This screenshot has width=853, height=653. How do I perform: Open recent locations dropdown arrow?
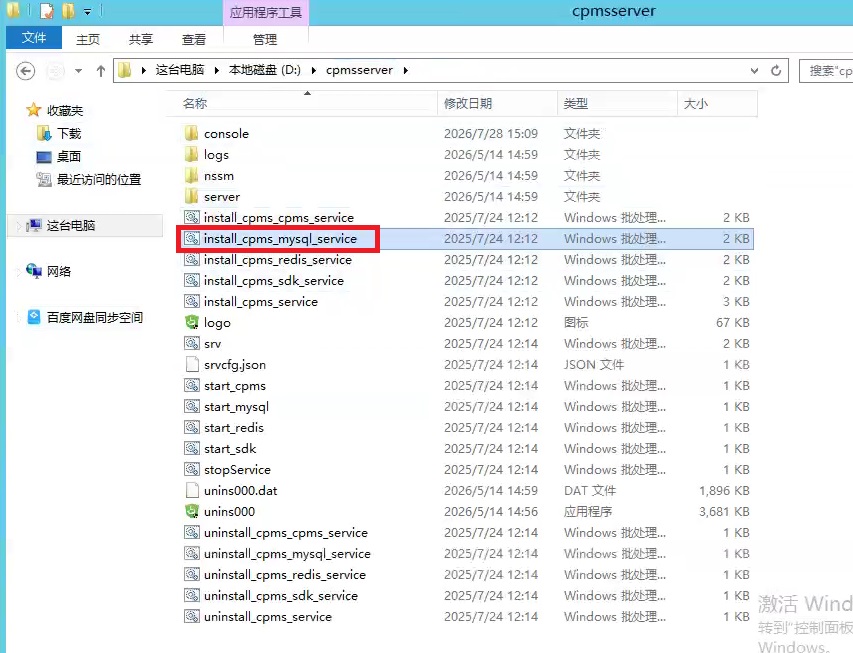click(x=78, y=71)
